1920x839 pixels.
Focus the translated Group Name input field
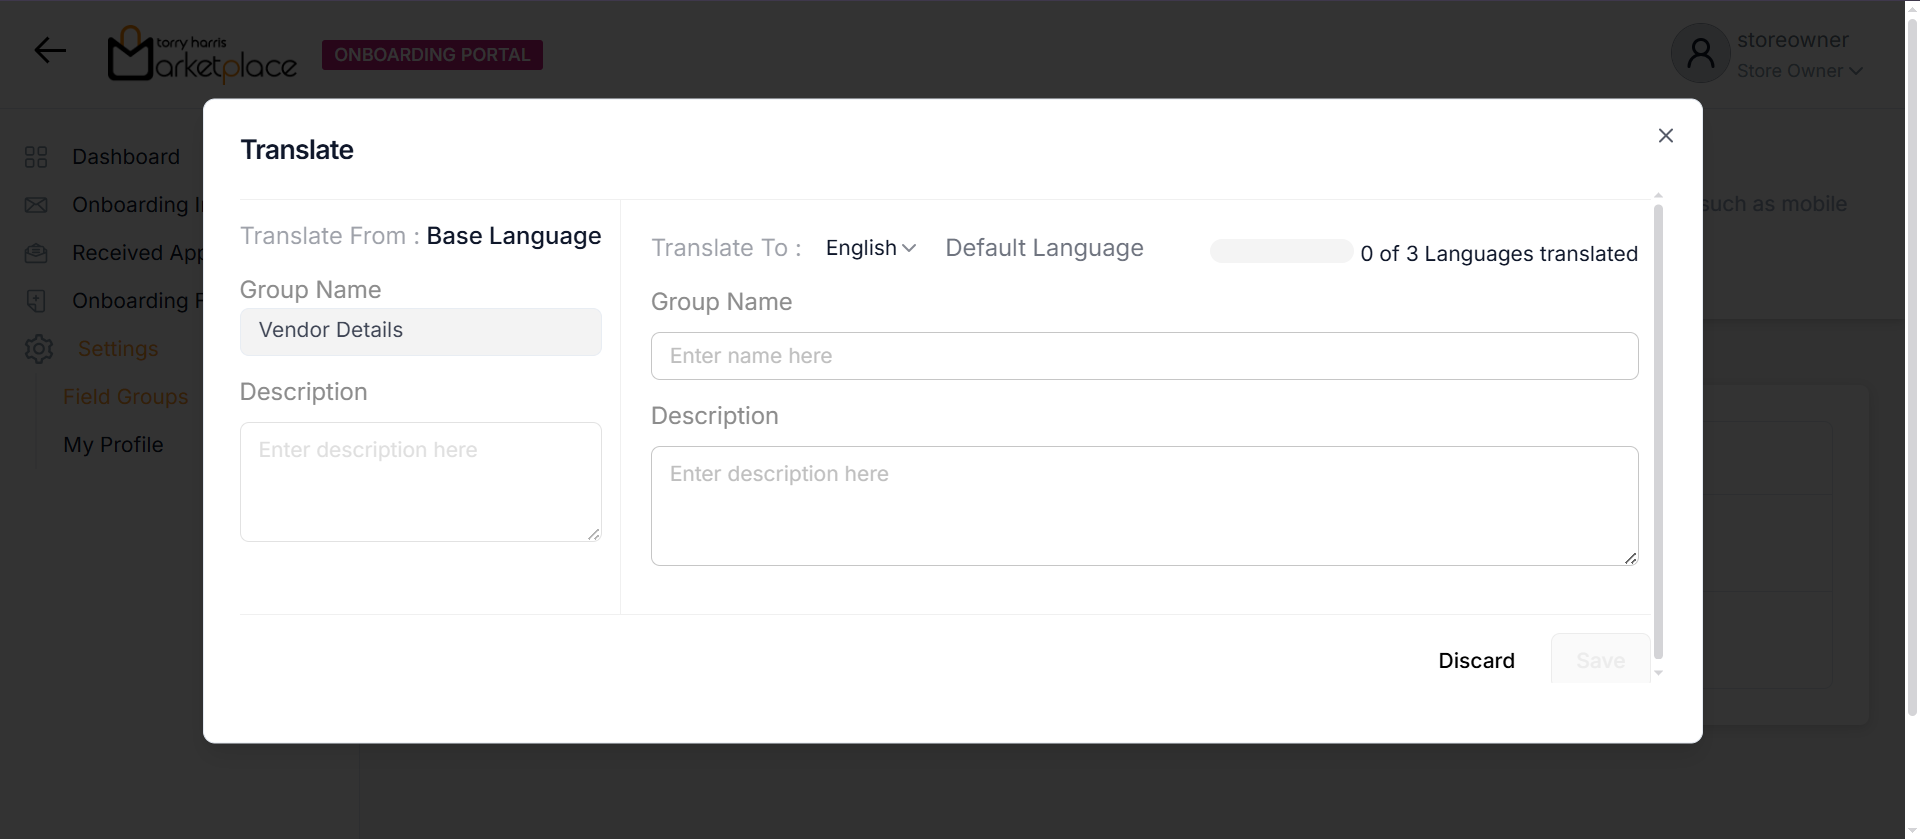[1144, 356]
